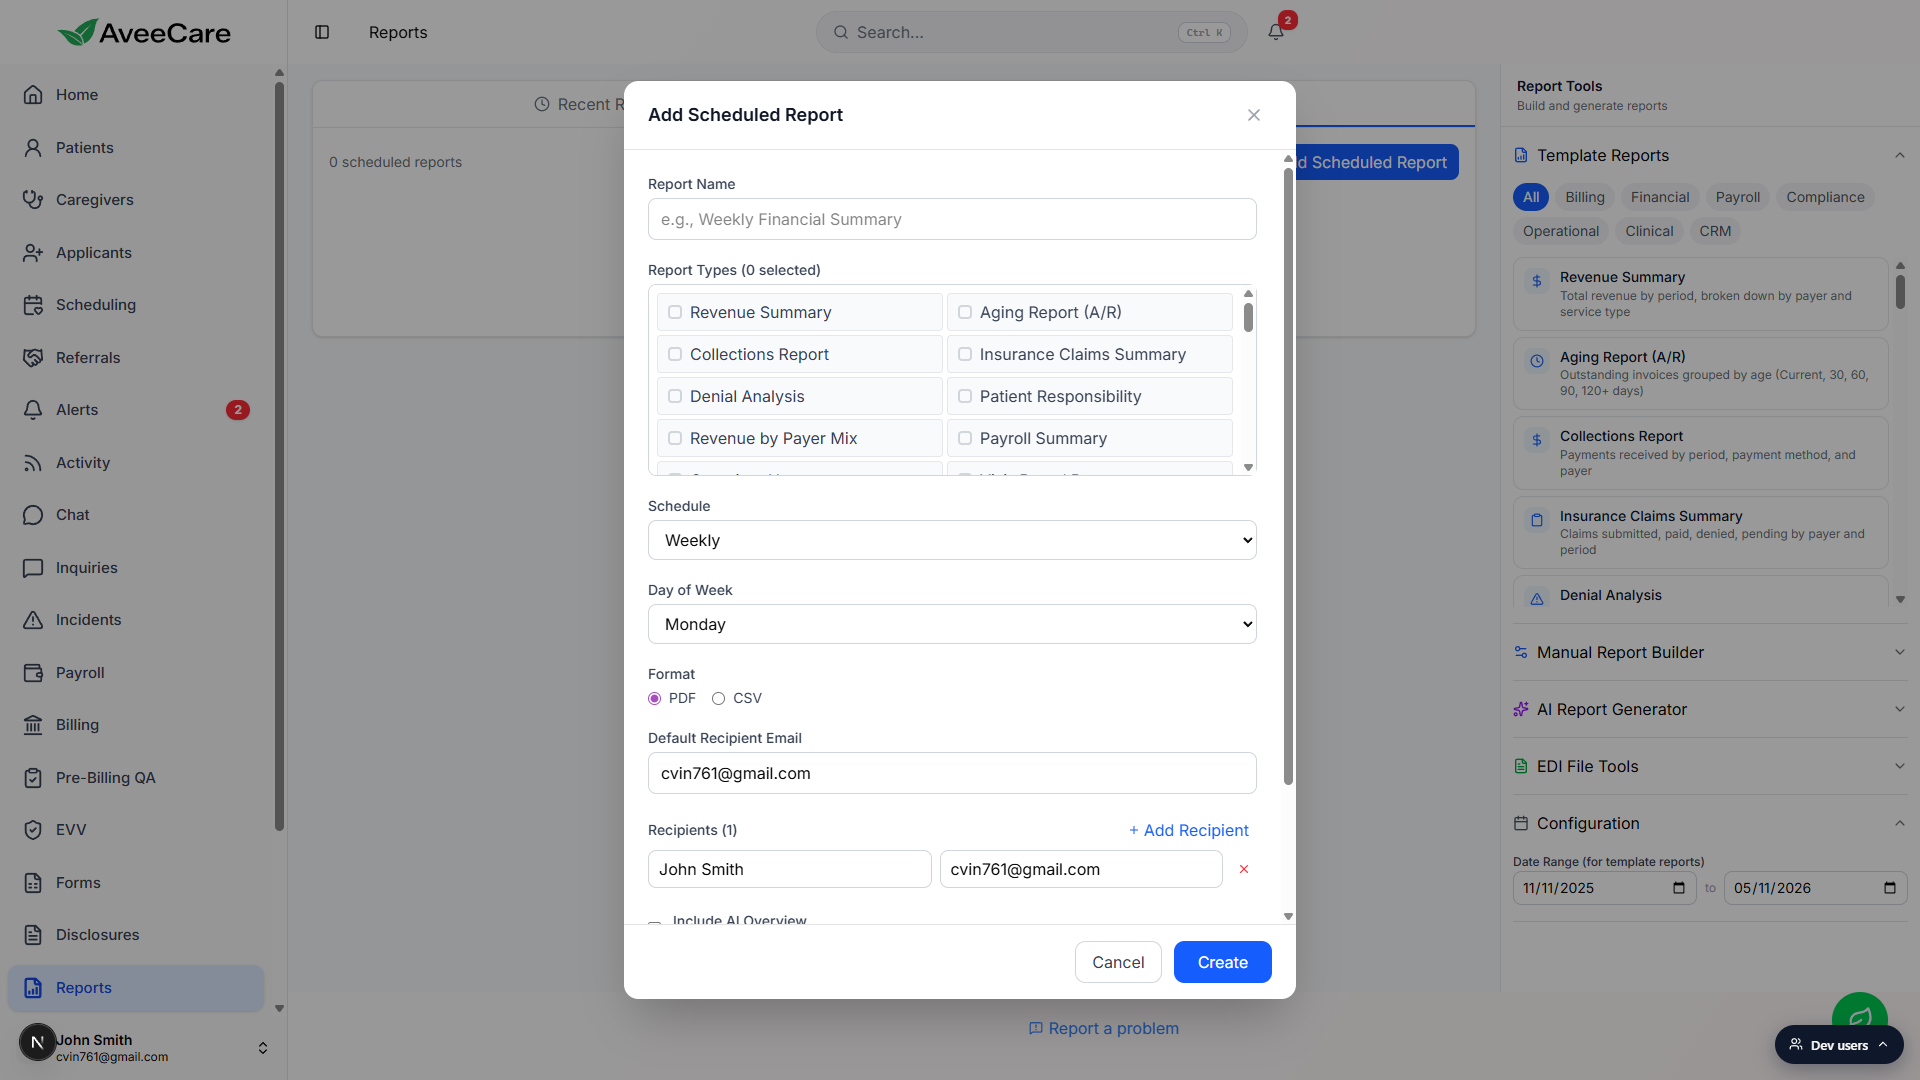Viewport: 1920px width, 1080px height.
Task: Select the All template filter
Action: point(1531,197)
